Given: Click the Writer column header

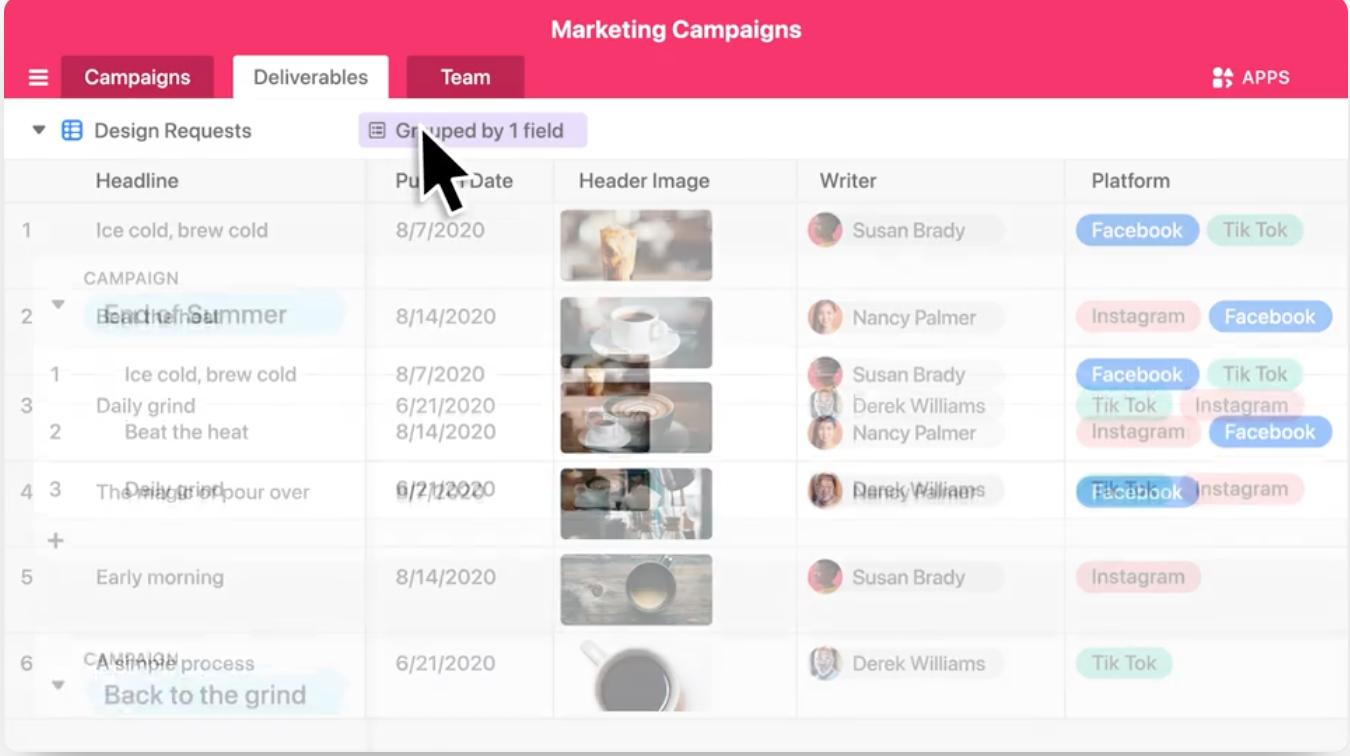Looking at the screenshot, I should (x=847, y=181).
